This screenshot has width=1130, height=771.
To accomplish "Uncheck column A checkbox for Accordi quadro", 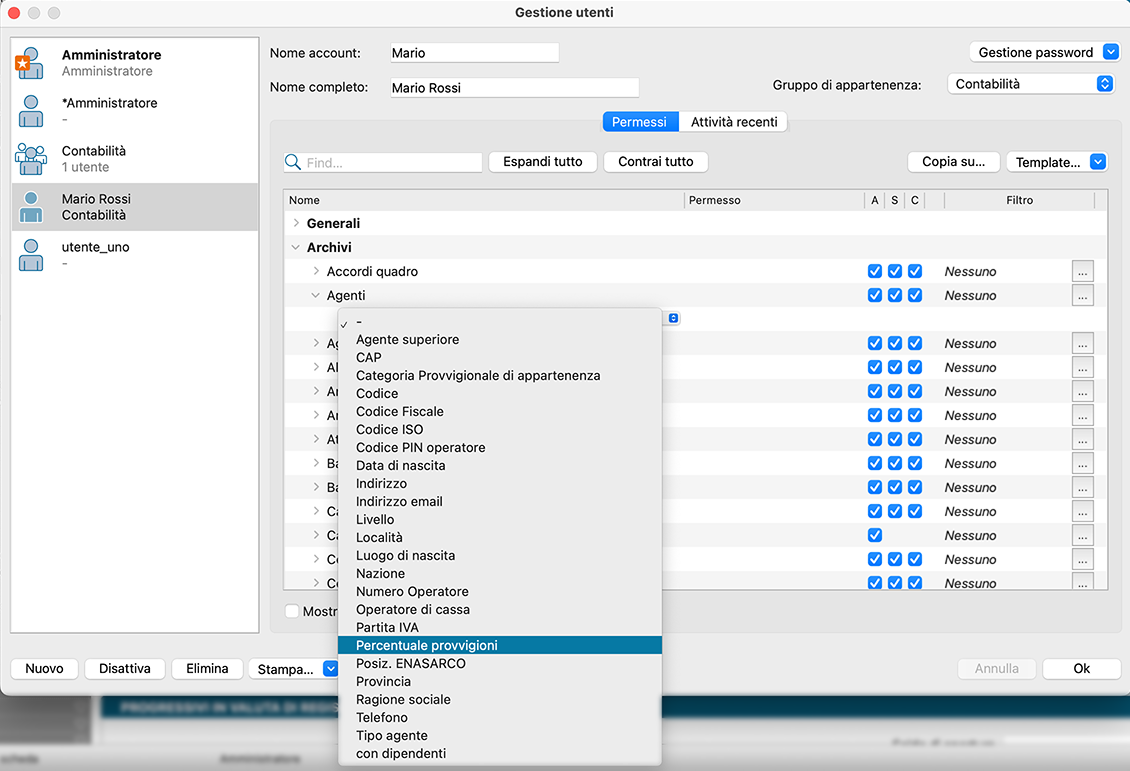I will [x=875, y=271].
